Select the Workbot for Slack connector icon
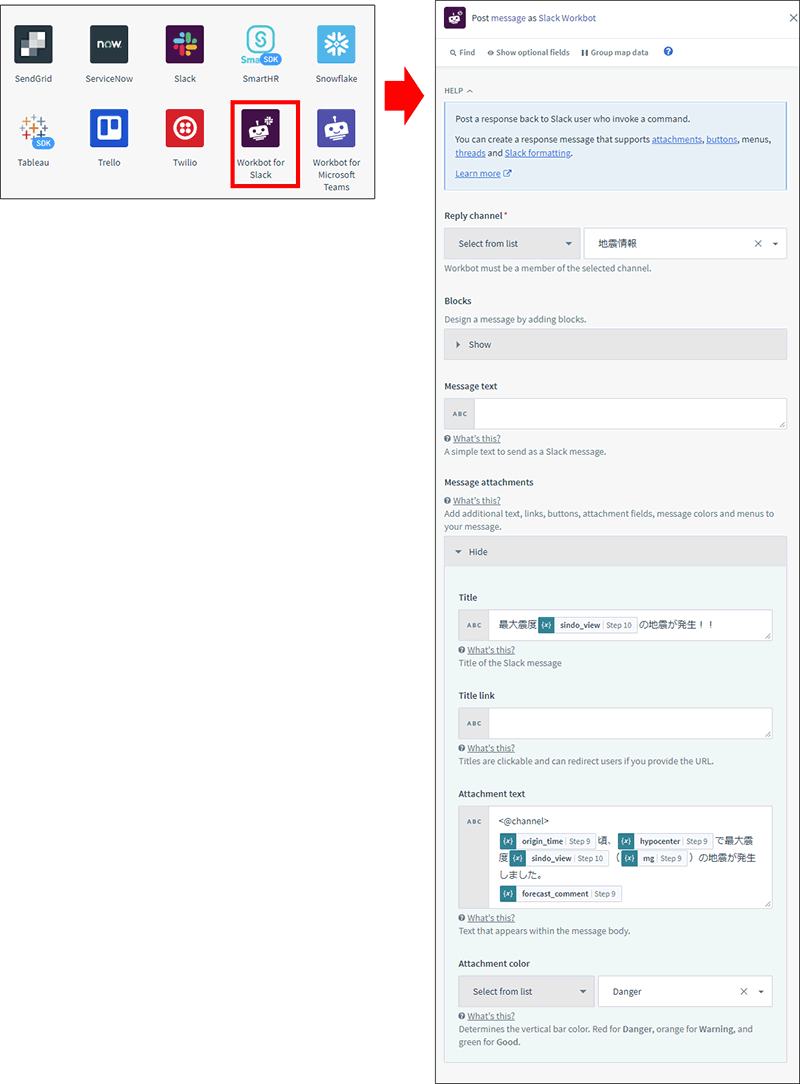This screenshot has height=1084, width=800. tap(260, 129)
